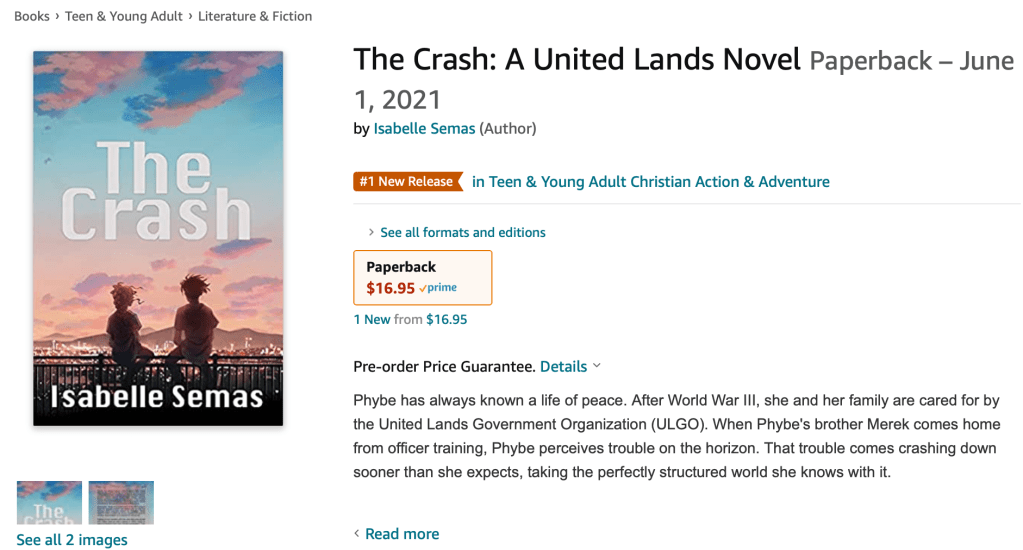Click the chevron beside See all formats
Image resolution: width=1023 pixels, height=550 pixels.
tap(371, 233)
